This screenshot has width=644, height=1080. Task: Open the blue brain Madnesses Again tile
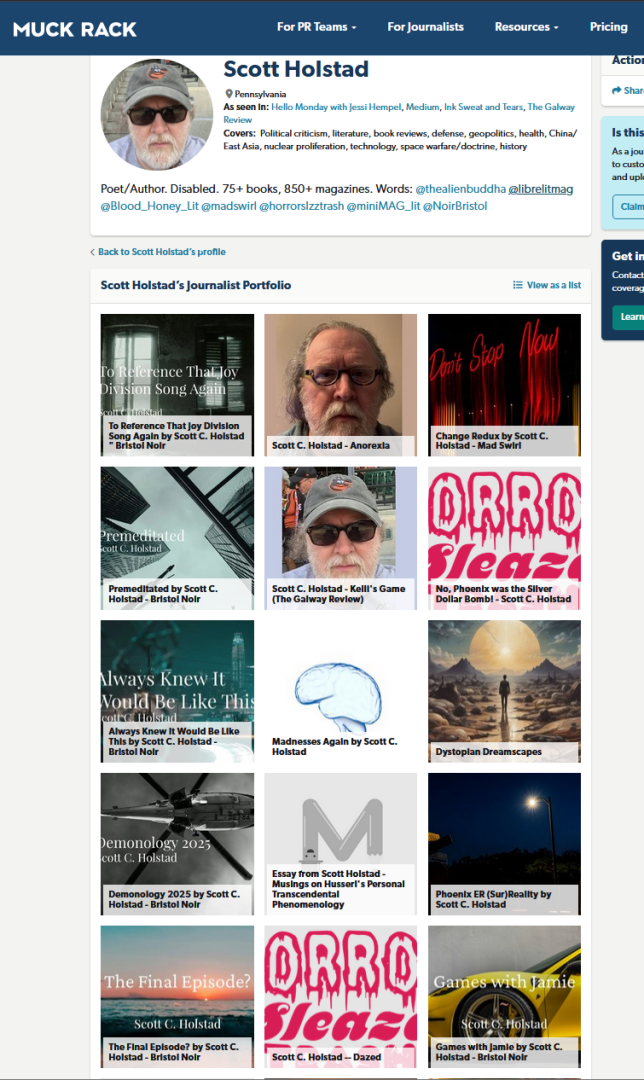(340, 690)
